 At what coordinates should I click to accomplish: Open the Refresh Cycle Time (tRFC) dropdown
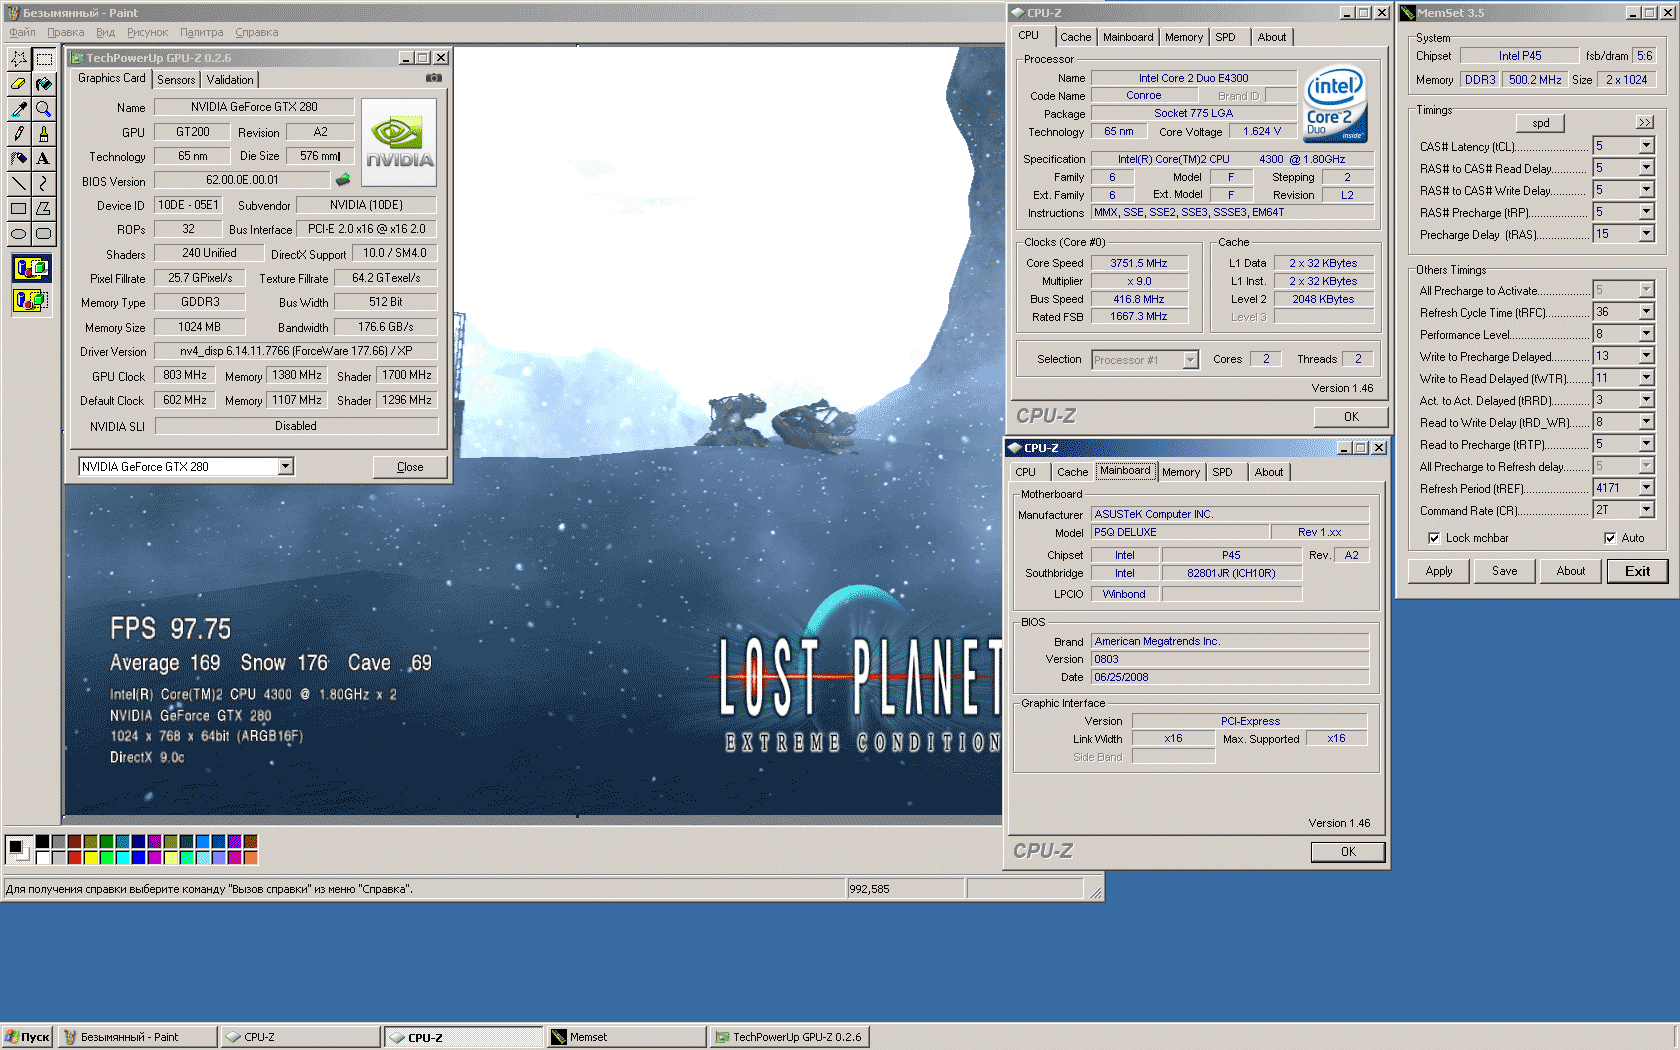pos(1646,312)
